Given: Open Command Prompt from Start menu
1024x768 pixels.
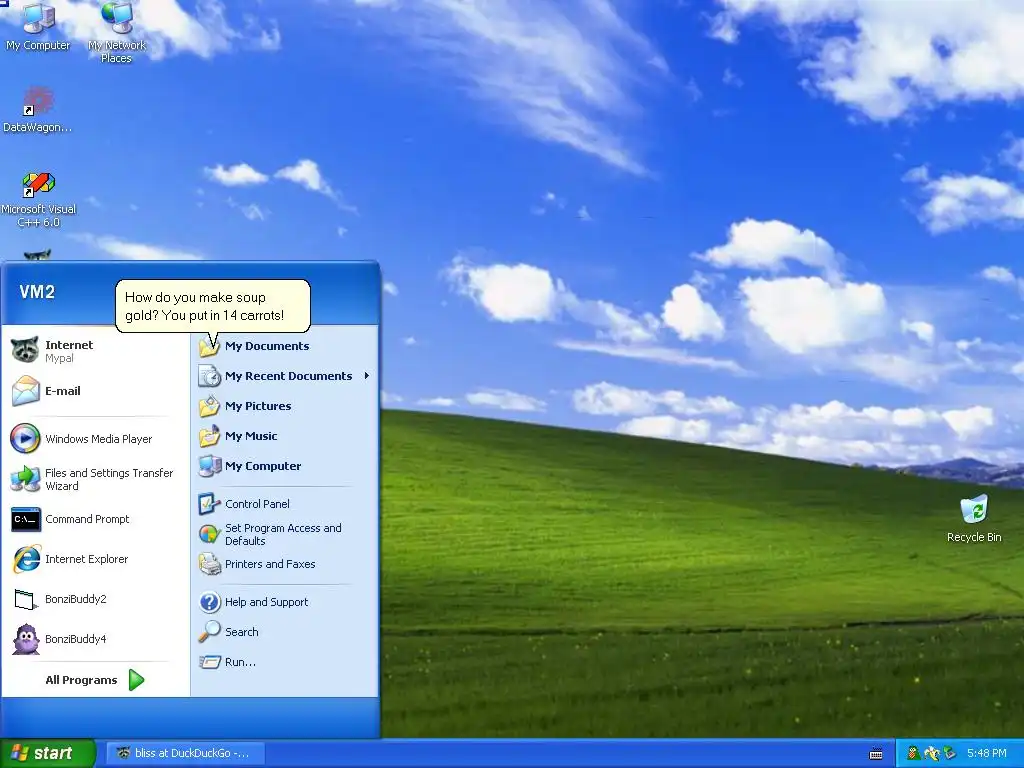Looking at the screenshot, I should click(x=96, y=519).
